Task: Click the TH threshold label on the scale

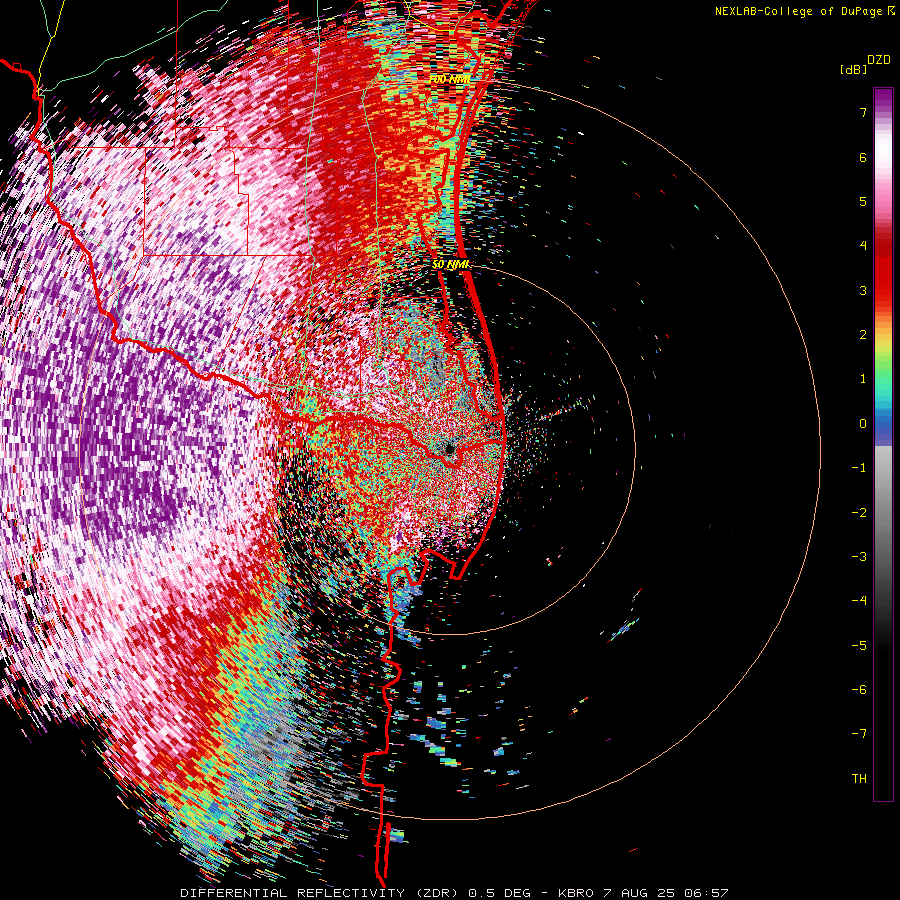Action: 859,779
